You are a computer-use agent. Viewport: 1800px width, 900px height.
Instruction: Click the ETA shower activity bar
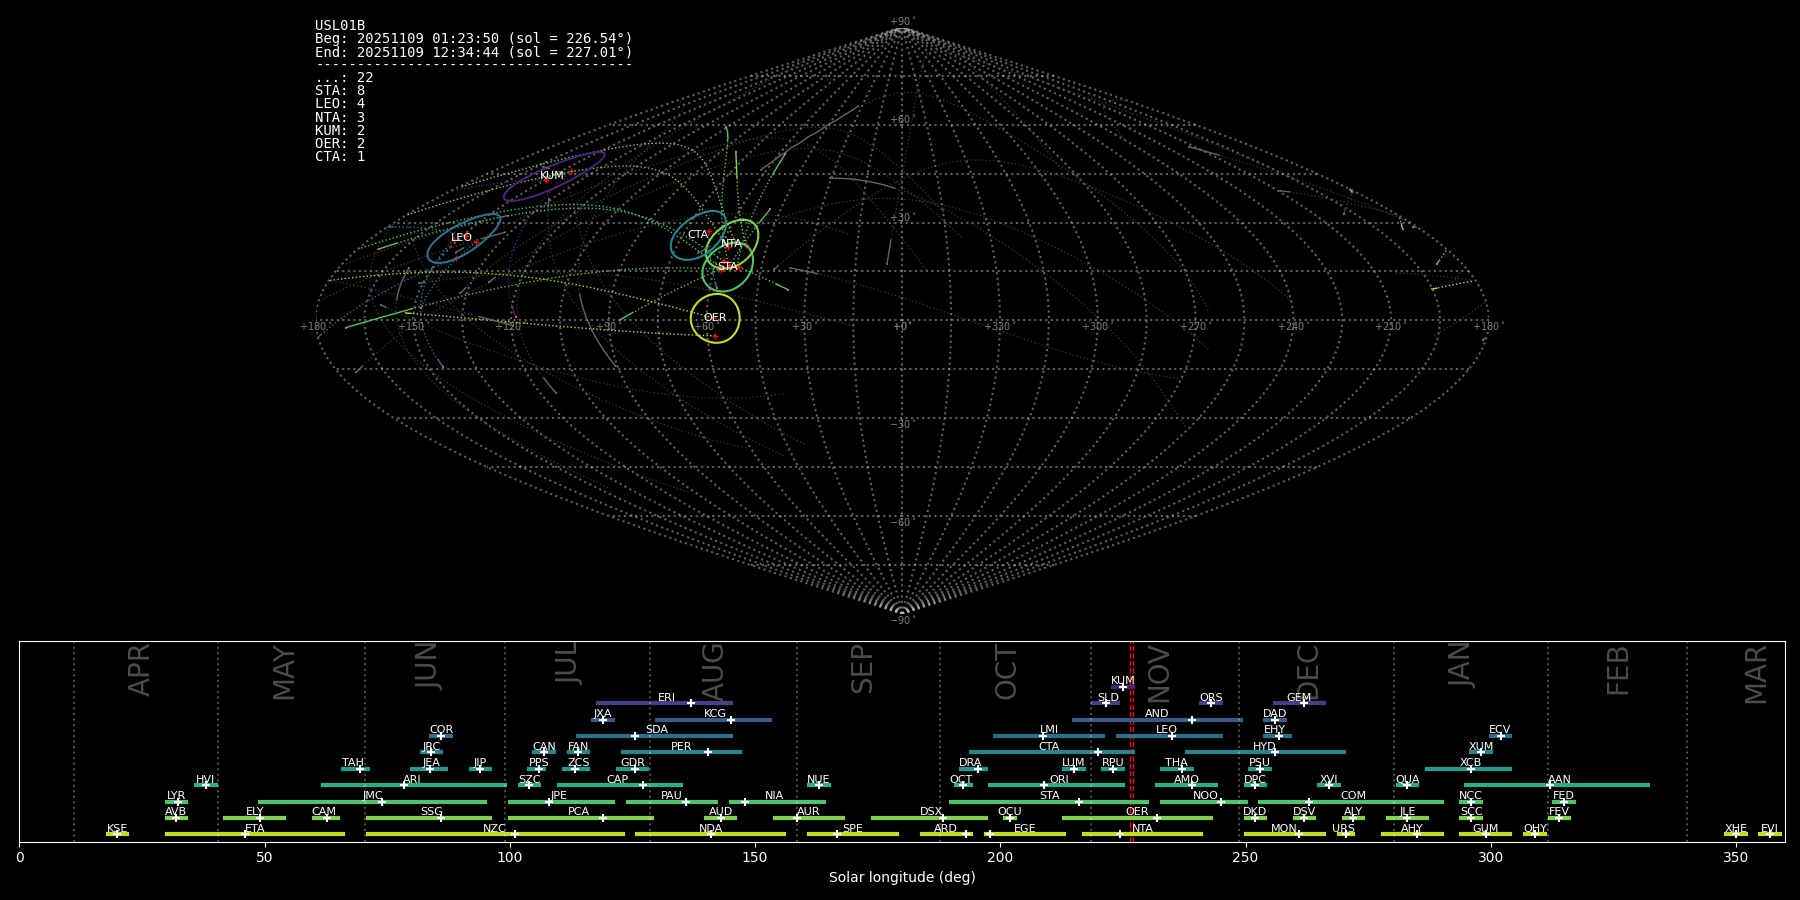tap(254, 834)
